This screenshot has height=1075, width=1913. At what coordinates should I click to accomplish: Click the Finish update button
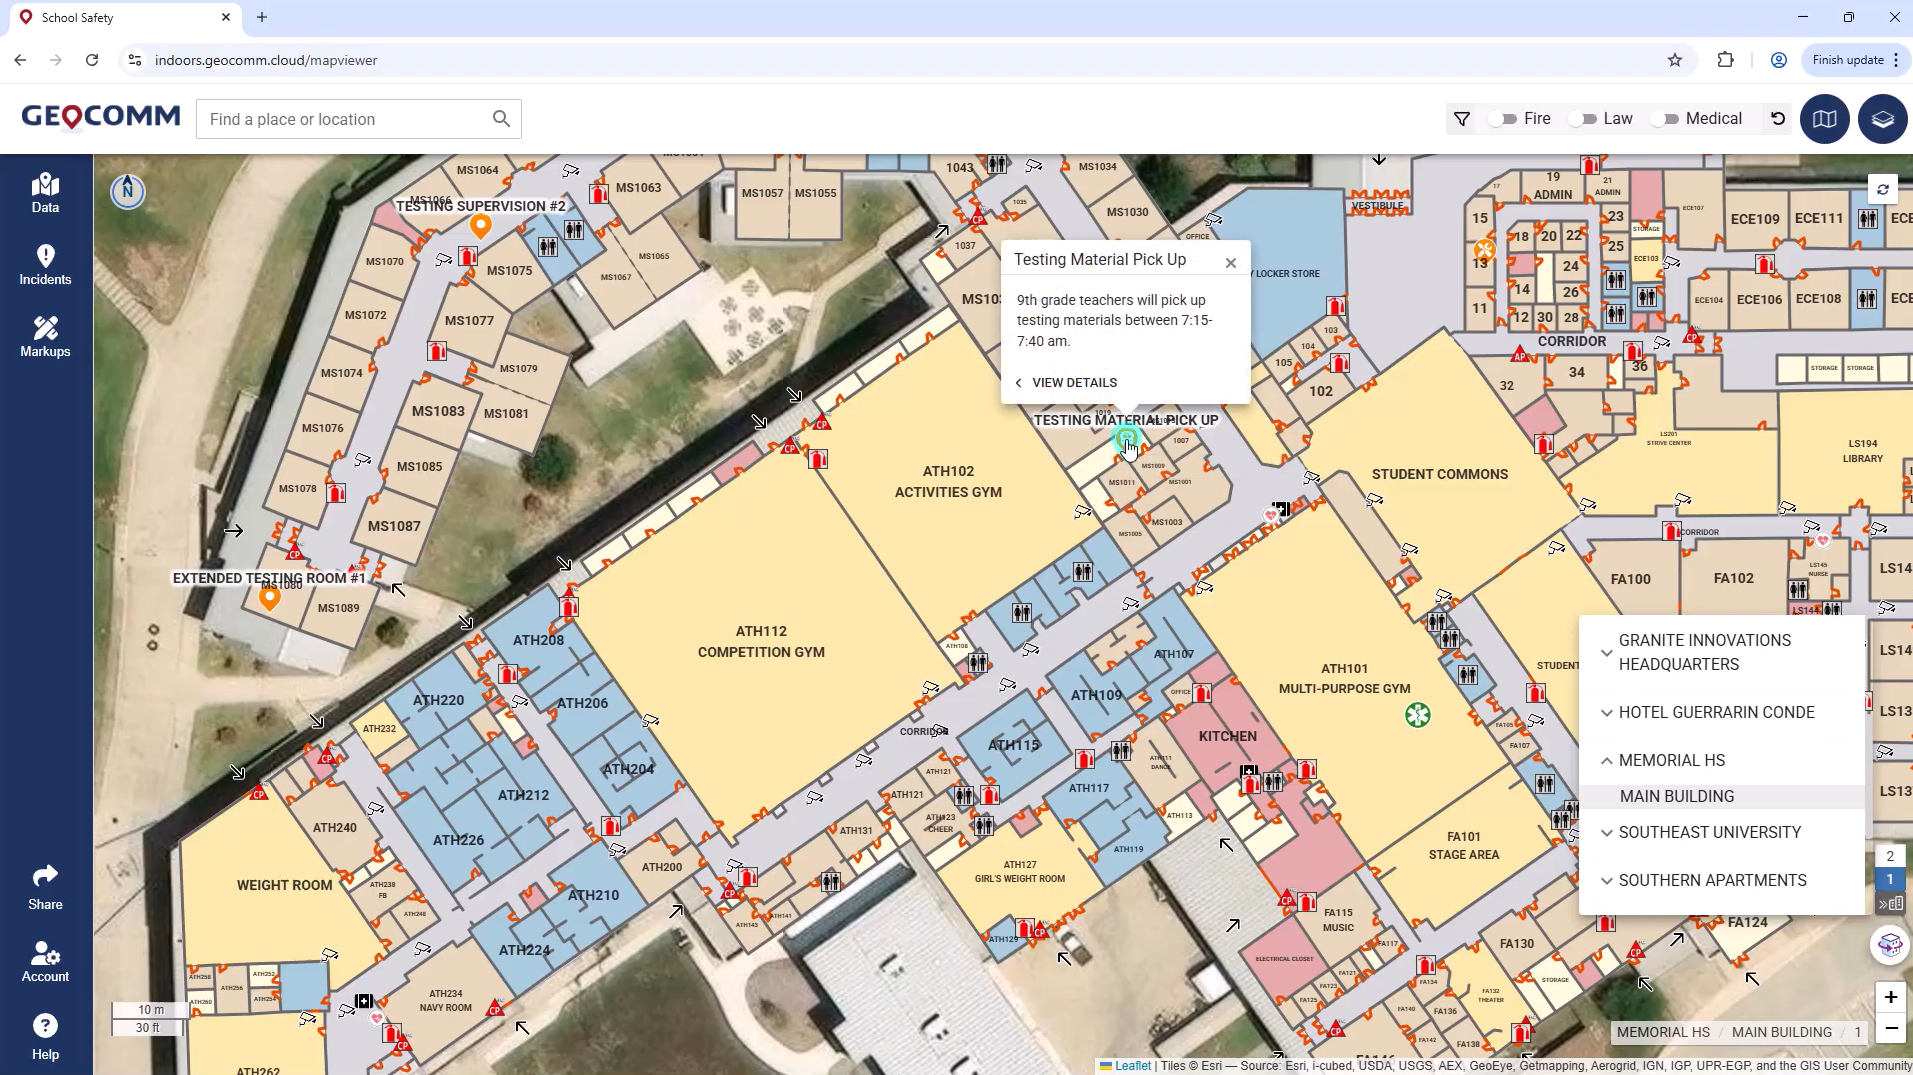point(1856,60)
